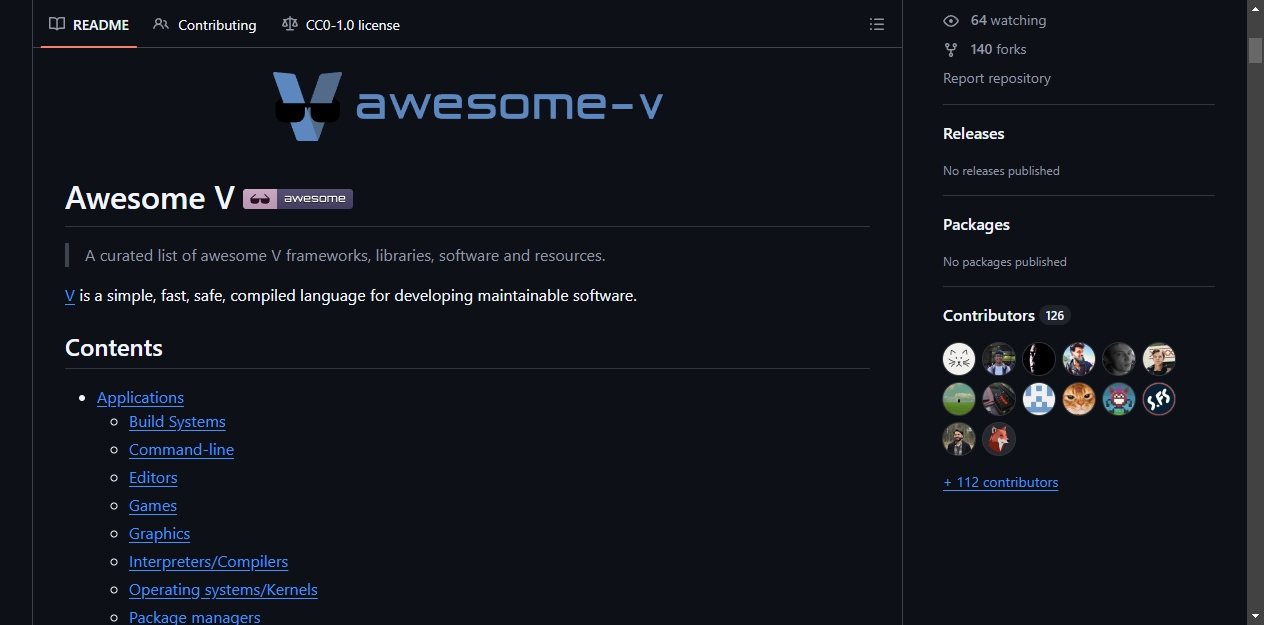Open the Packages heading link
This screenshot has width=1264, height=625.
[x=976, y=225]
